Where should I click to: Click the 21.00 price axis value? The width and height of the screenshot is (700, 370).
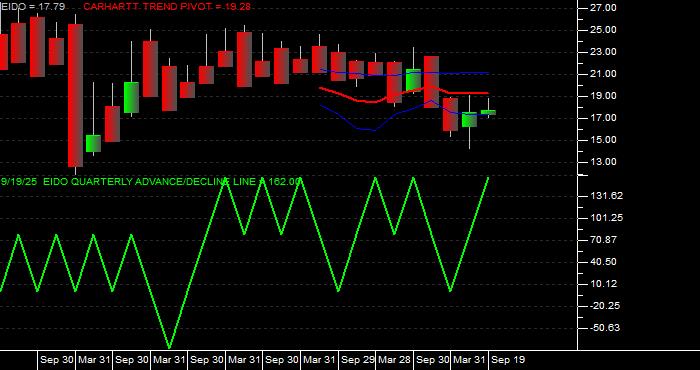tap(604, 74)
